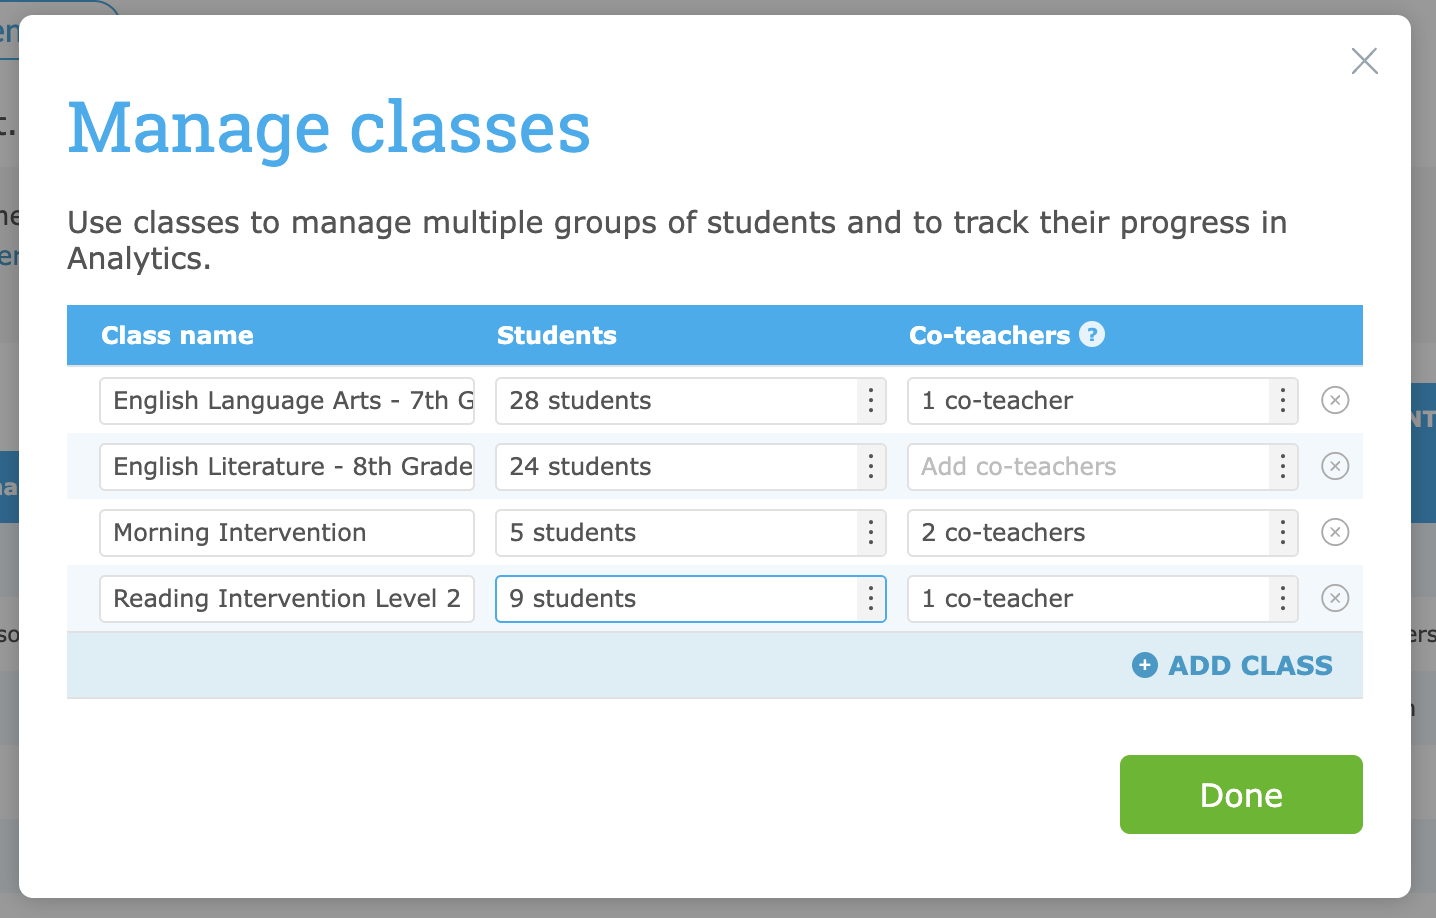
Task: Edit the Morning Intervention class name field
Action: coord(287,533)
